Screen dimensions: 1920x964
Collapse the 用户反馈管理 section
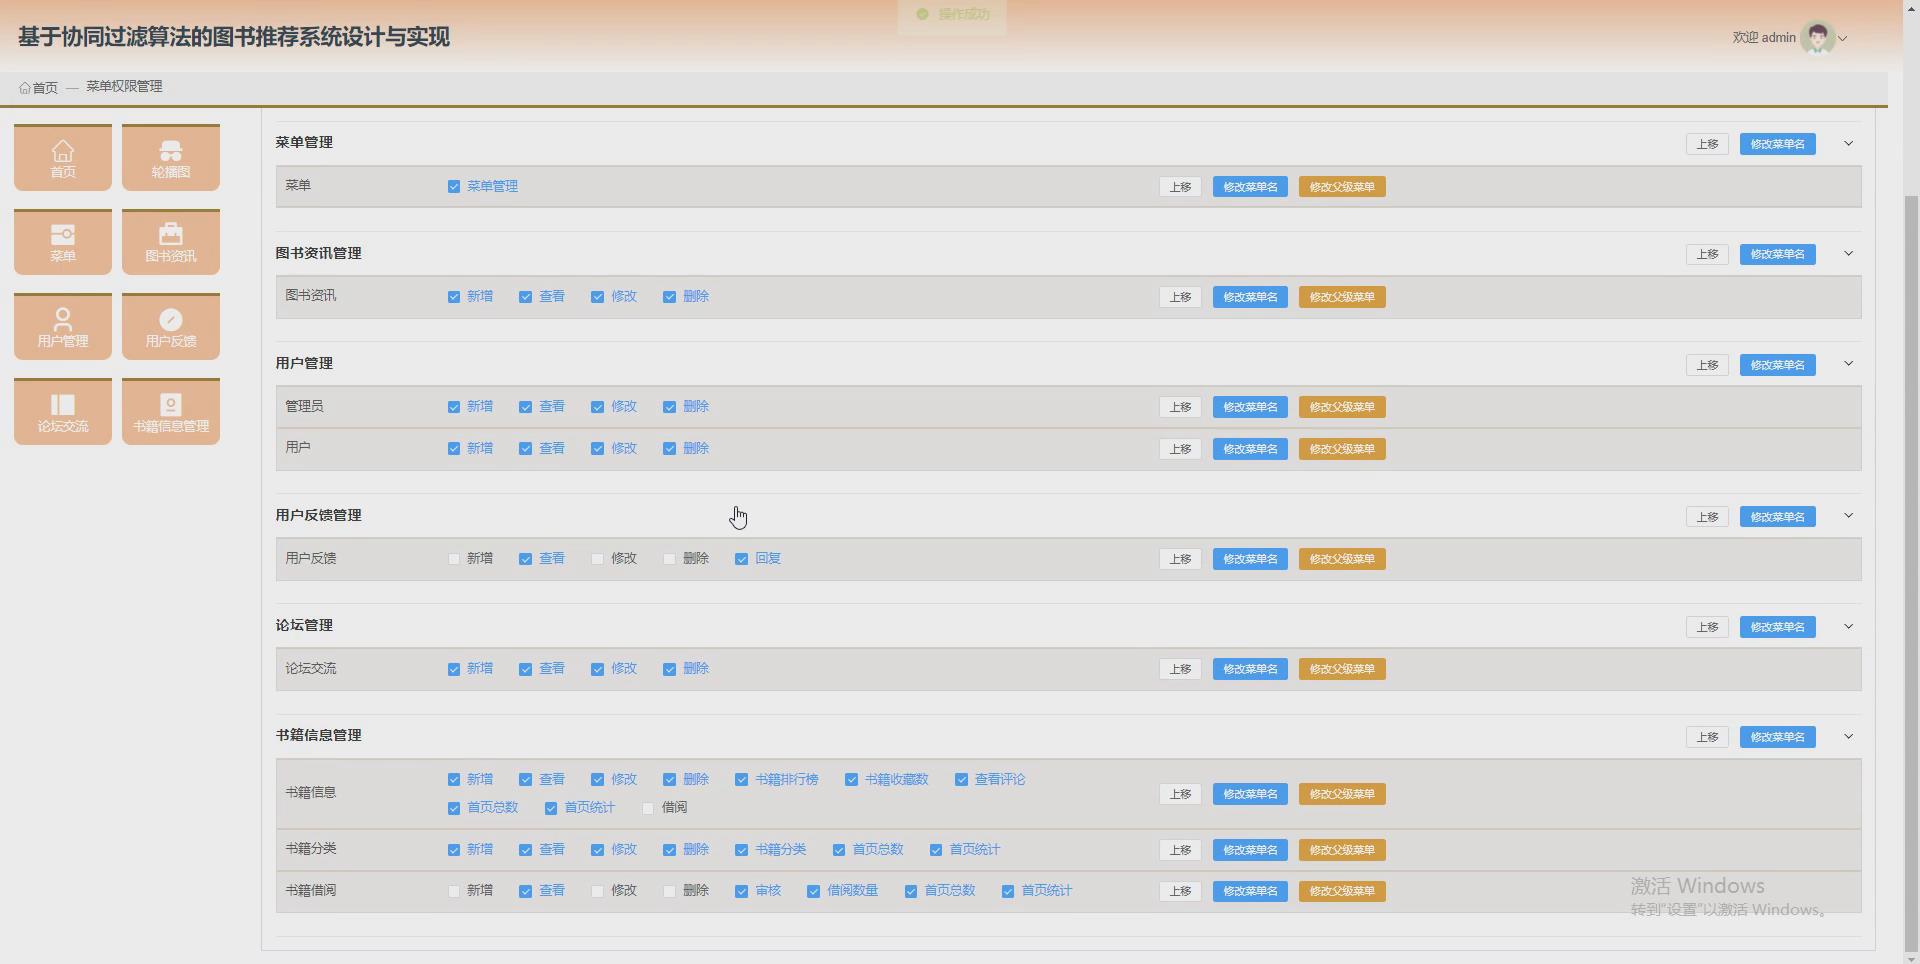(1848, 515)
